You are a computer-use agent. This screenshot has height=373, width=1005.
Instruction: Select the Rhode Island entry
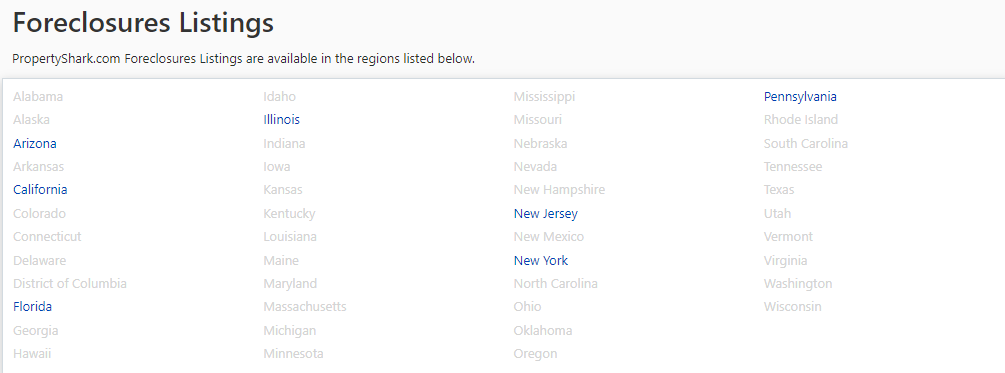coord(801,120)
